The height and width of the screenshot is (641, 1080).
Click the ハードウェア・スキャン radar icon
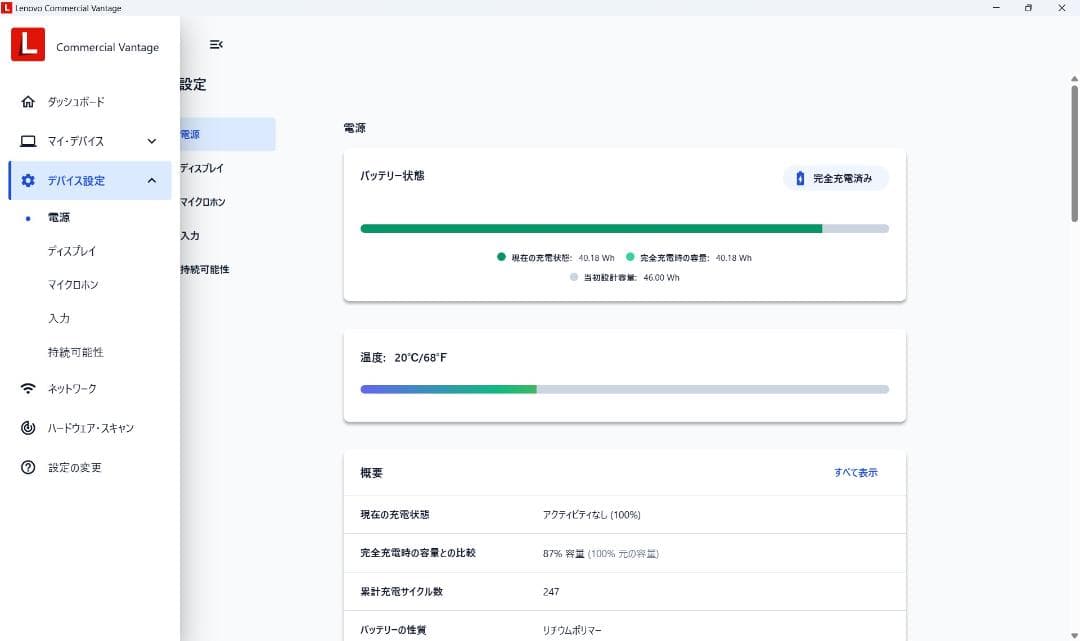[28, 428]
